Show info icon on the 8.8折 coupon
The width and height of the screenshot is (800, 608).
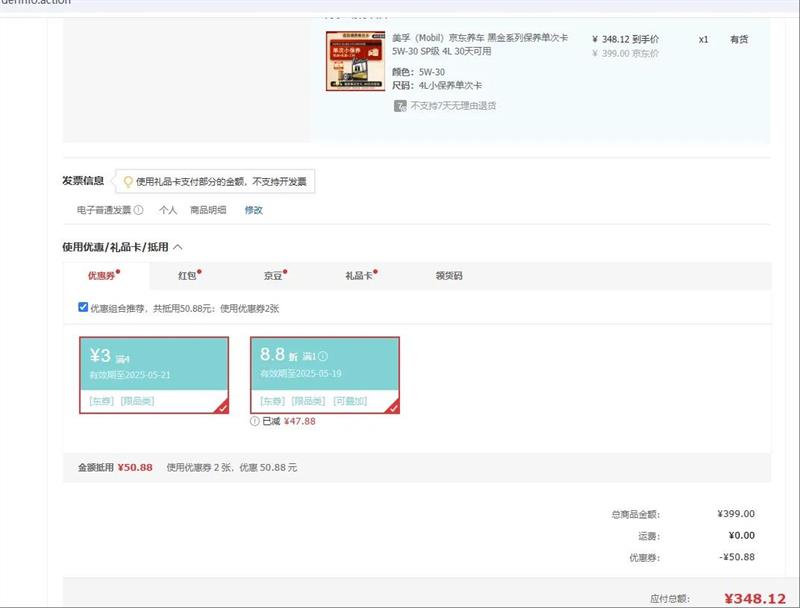point(323,356)
